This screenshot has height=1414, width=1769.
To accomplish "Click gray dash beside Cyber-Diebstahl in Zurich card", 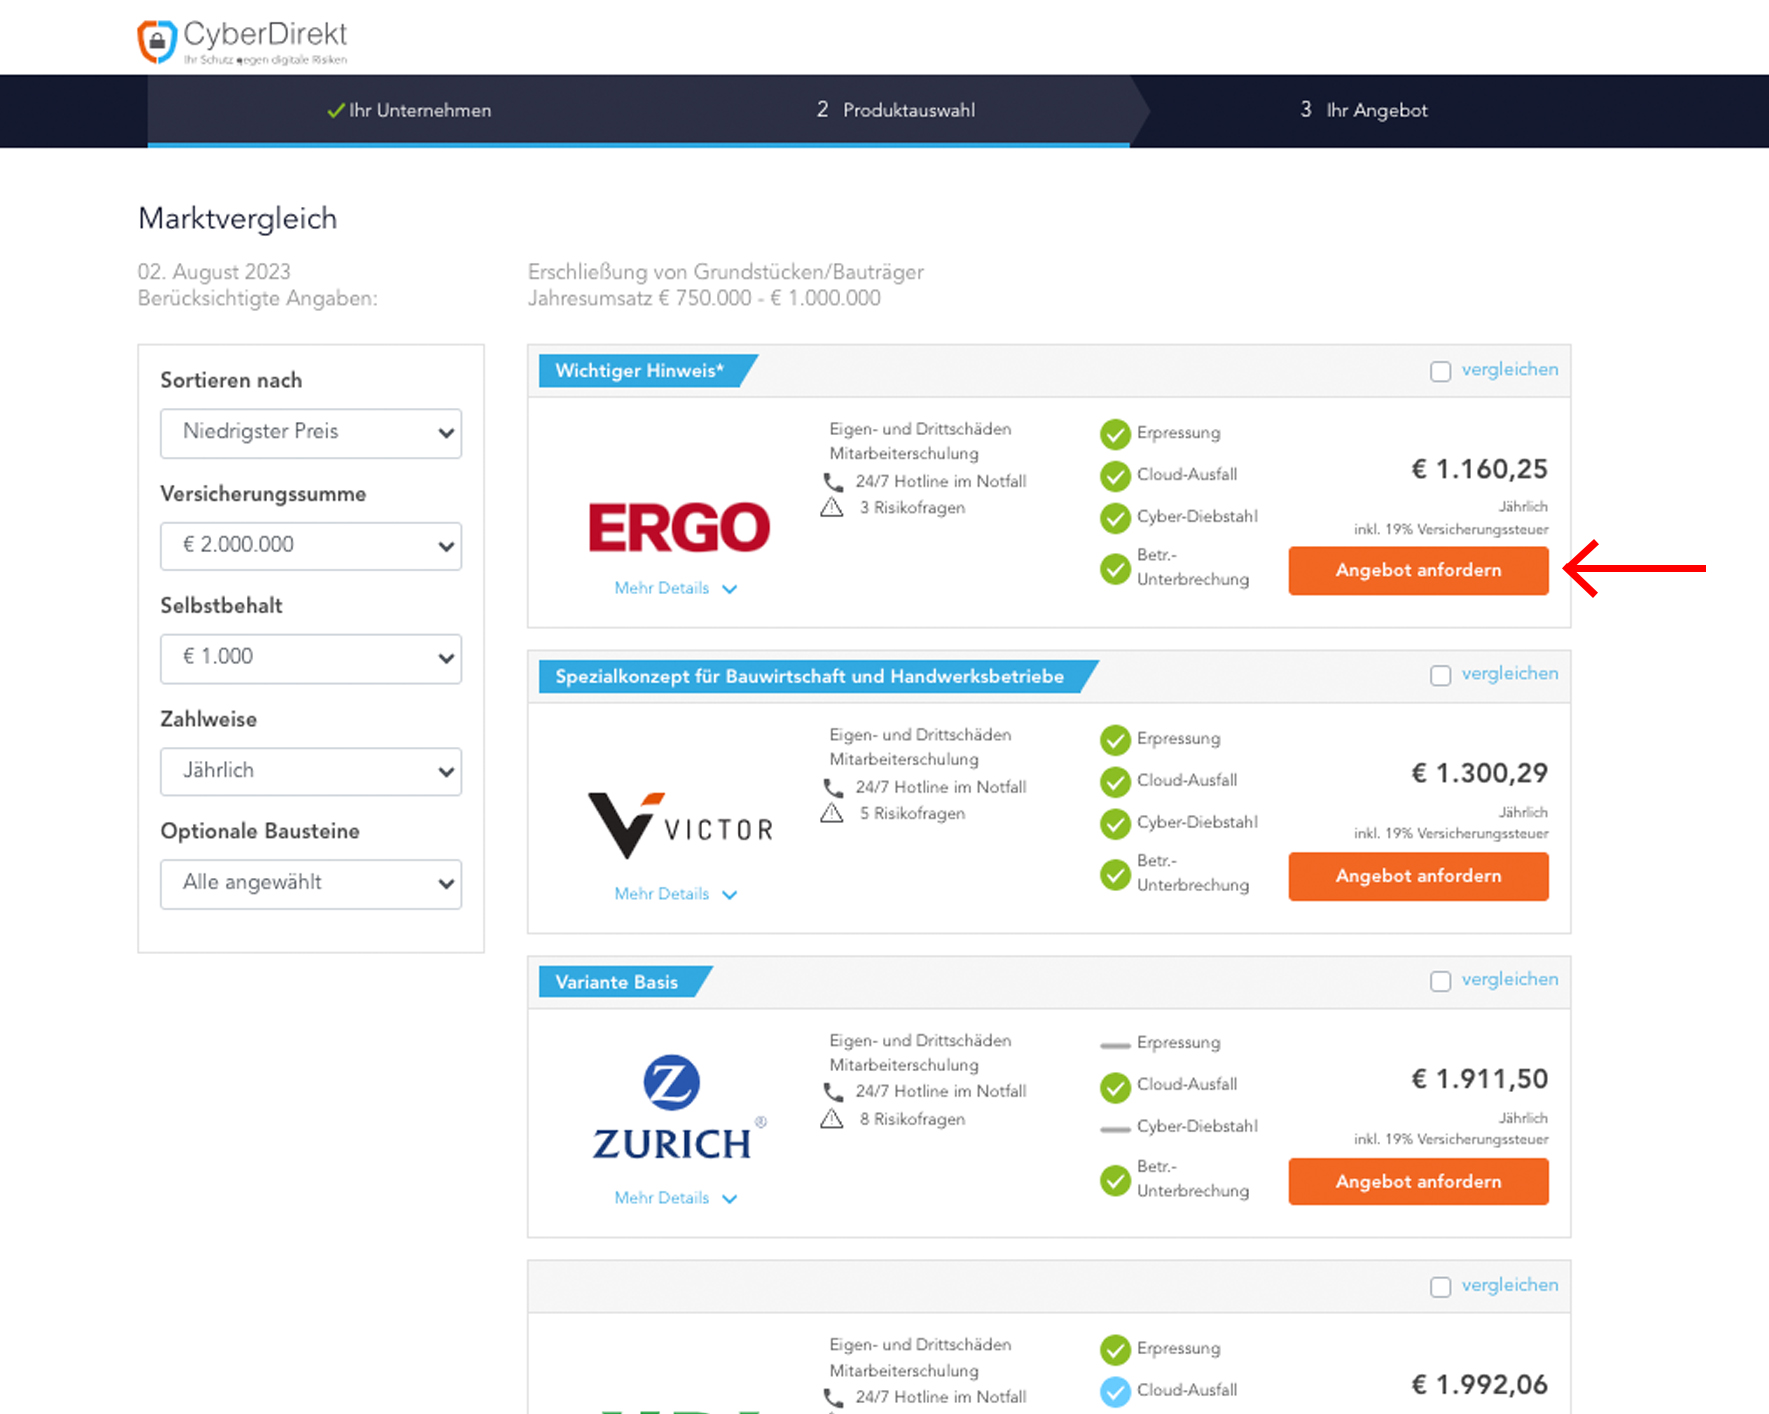I will click(x=1115, y=1129).
